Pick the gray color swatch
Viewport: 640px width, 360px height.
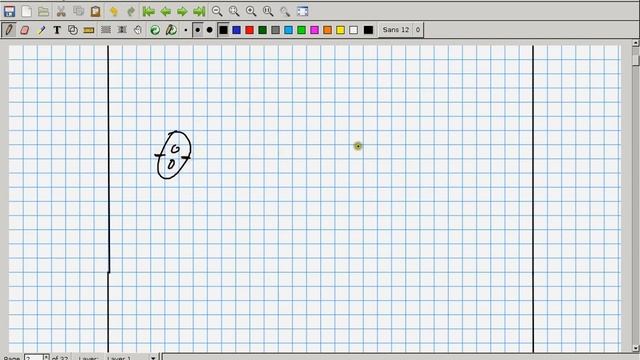pos(276,30)
